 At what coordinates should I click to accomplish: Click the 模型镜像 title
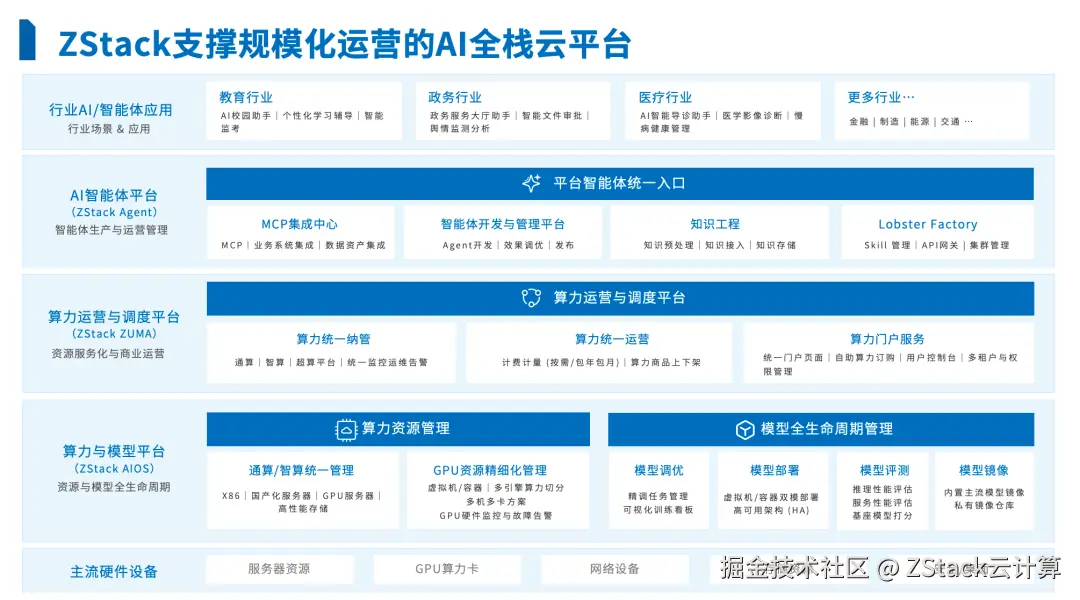pyautogui.click(x=984, y=470)
